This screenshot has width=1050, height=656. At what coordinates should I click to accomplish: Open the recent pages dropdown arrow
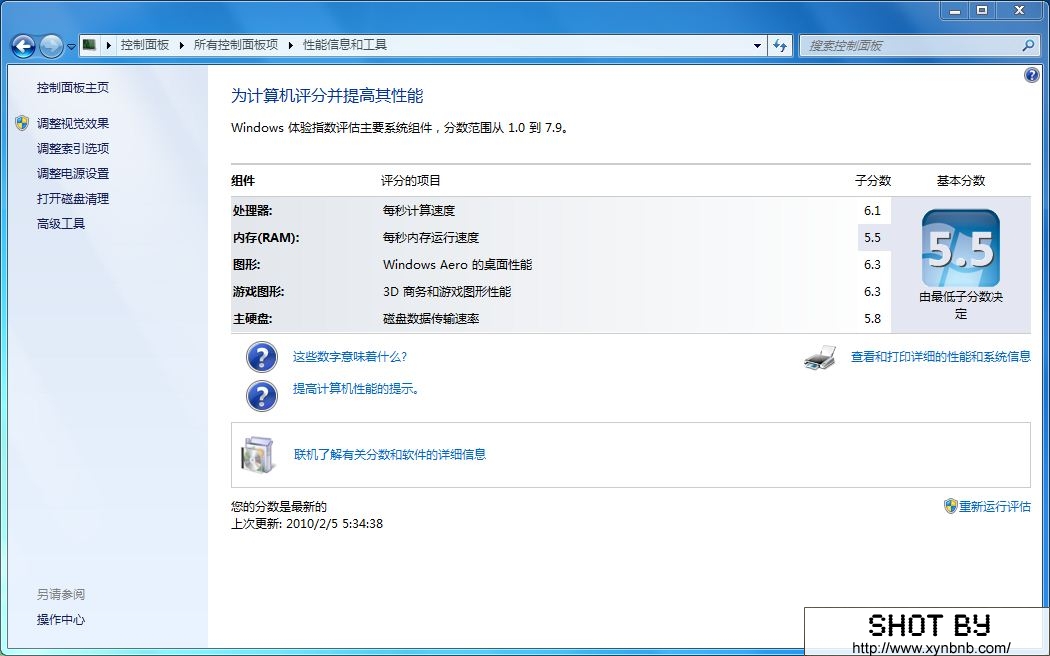pos(71,47)
